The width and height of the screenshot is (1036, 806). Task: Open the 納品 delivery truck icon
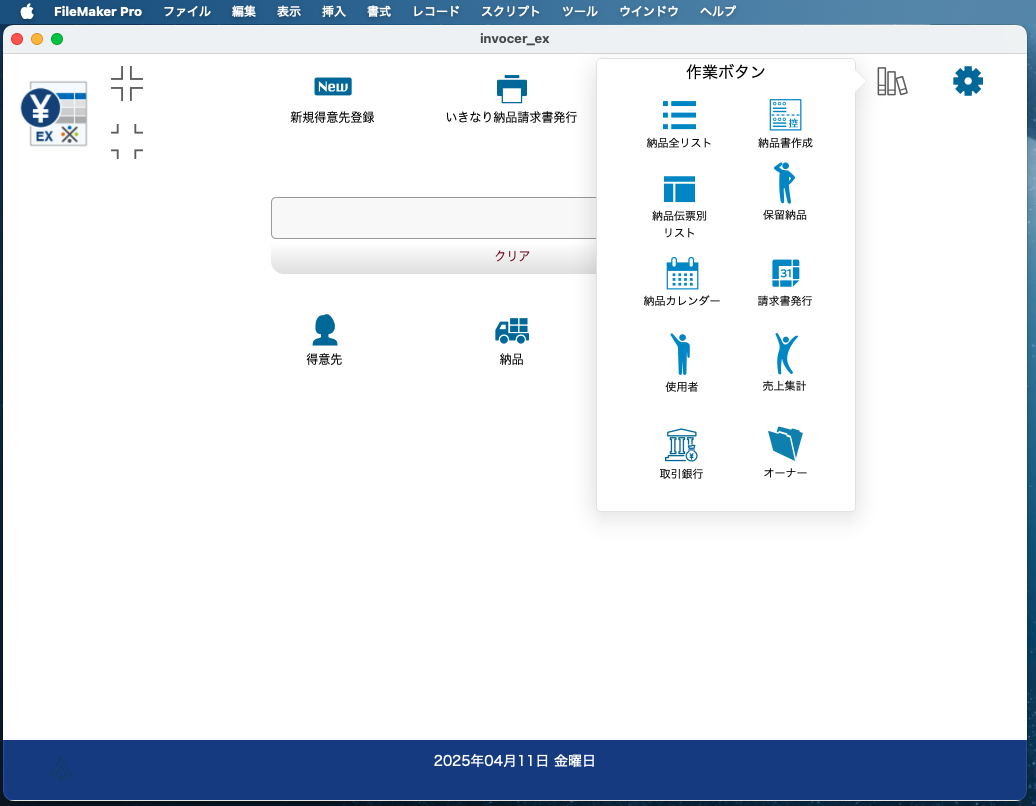pyautogui.click(x=511, y=330)
